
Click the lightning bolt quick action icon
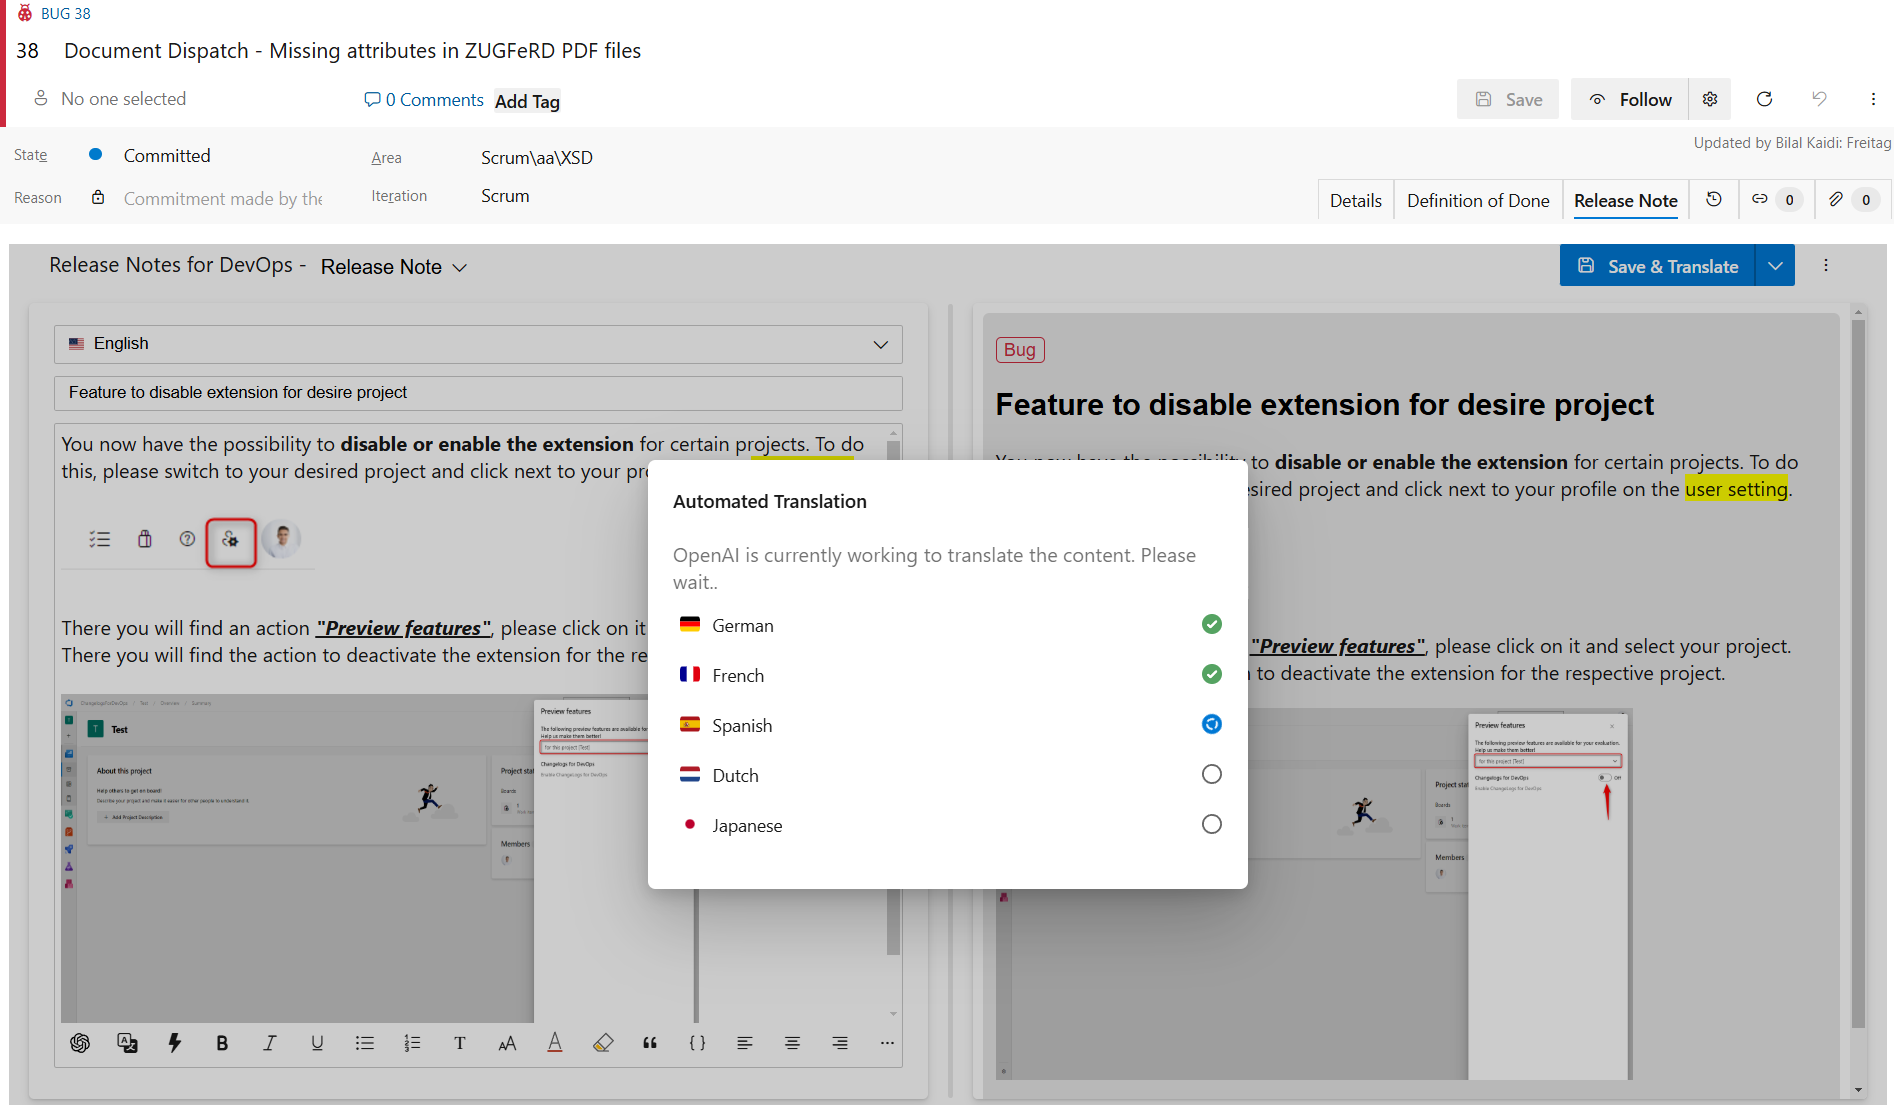pos(175,1043)
